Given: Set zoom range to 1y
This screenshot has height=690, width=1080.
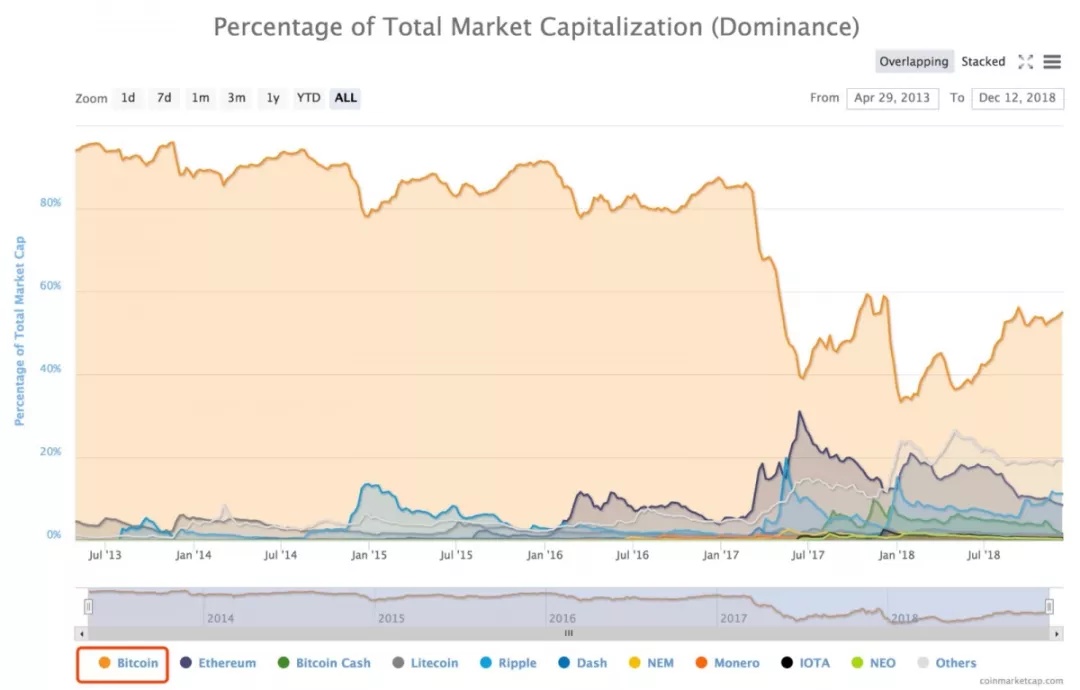Looking at the screenshot, I should pyautogui.click(x=273, y=98).
